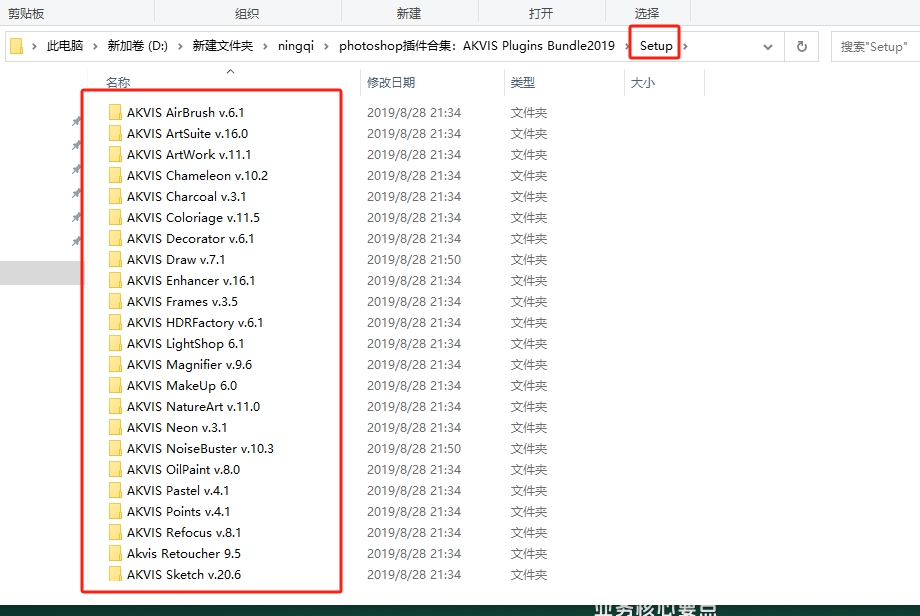The width and height of the screenshot is (920, 616).
Task: Select the AKVIS MakeUp 6.0 folder icon
Action: 115,385
